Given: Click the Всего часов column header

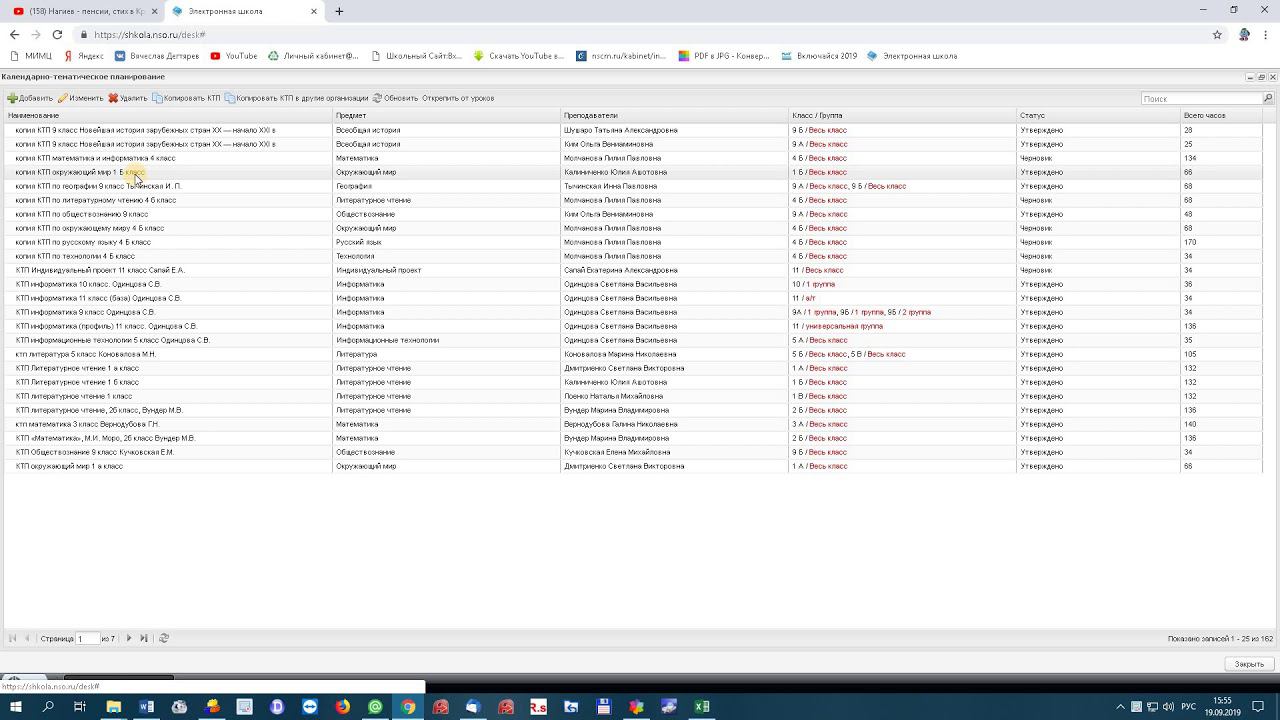Looking at the screenshot, I should point(1221,115).
